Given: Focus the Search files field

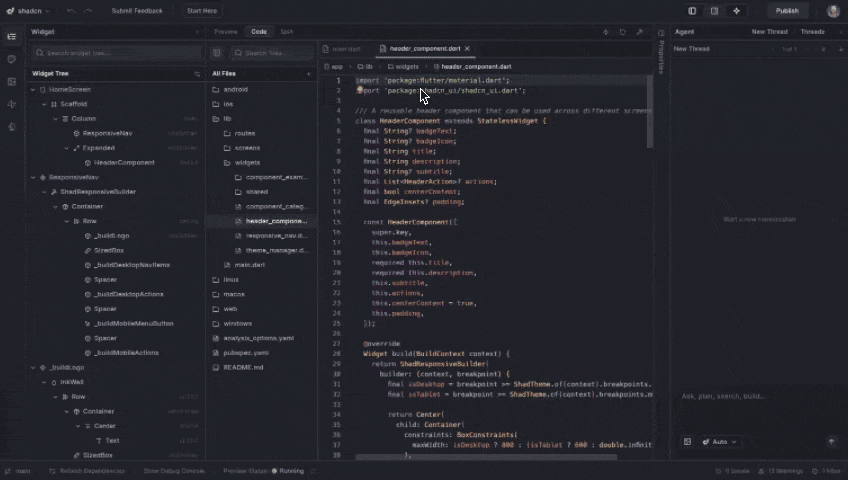Looking at the screenshot, I should pos(271,53).
